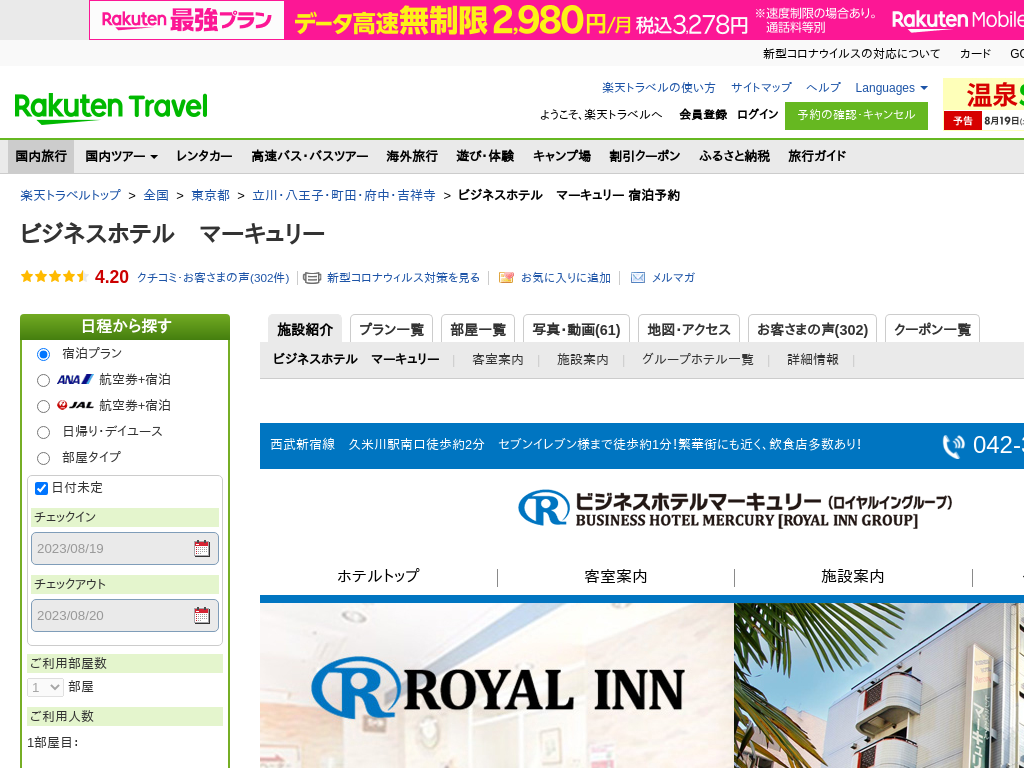Screen dimensions: 1024x768
Task: Click the Rakuten Travel logo
Action: [111, 108]
